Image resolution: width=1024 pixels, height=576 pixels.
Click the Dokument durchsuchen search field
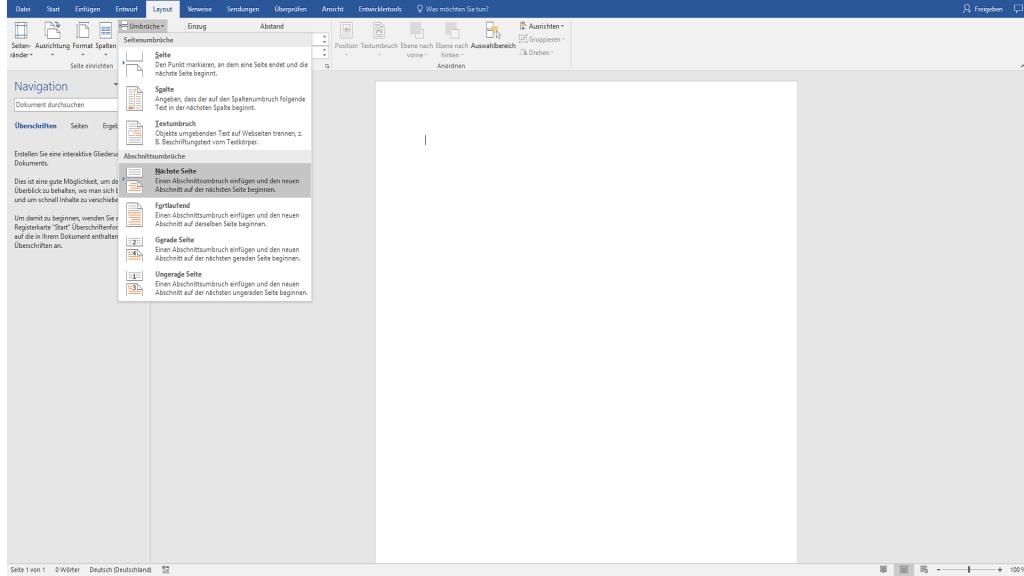coord(65,104)
